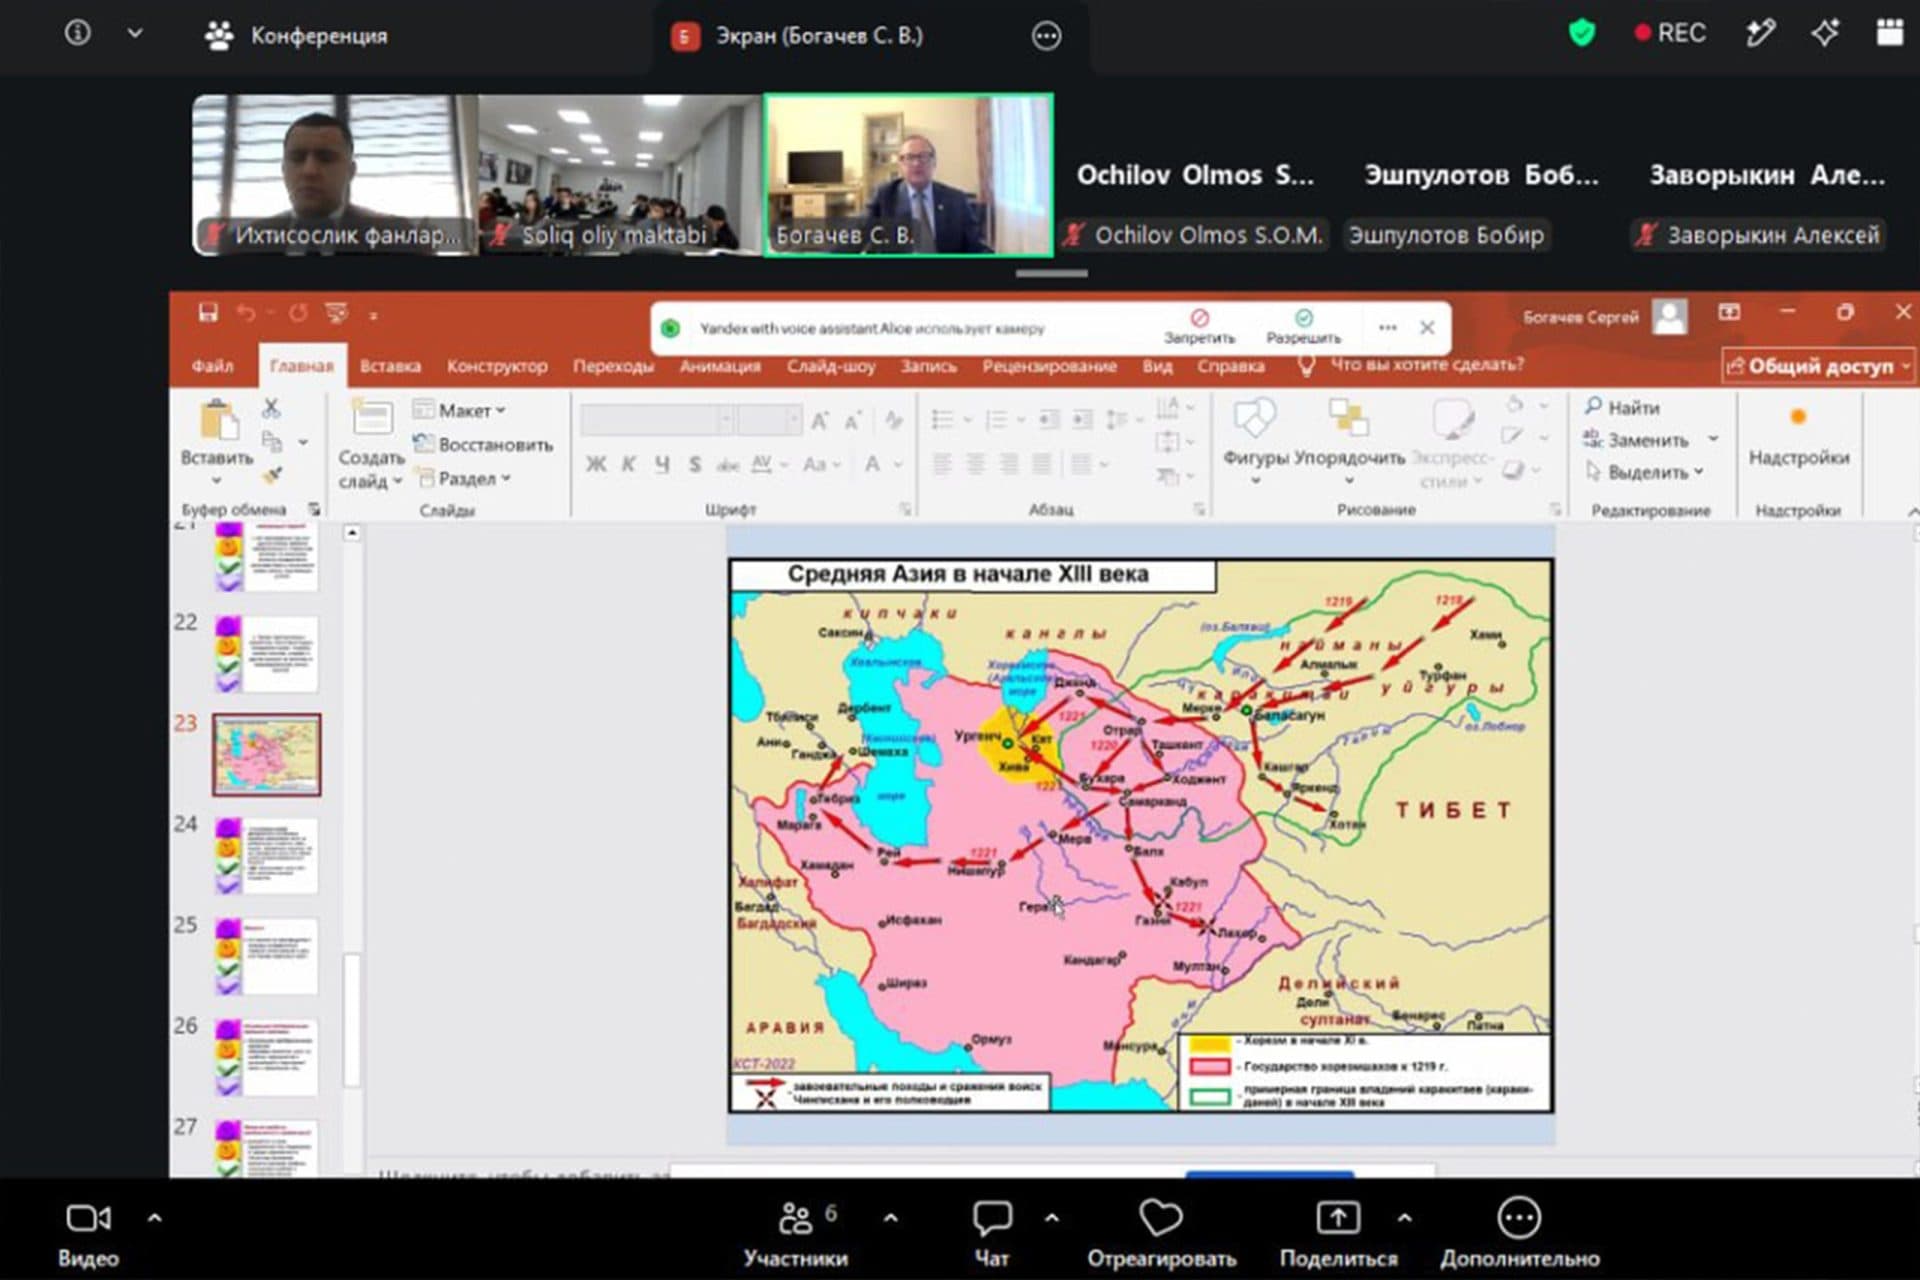Open the Выделить select dropdown
Screen dimensions: 1920x1280
tap(1645, 471)
